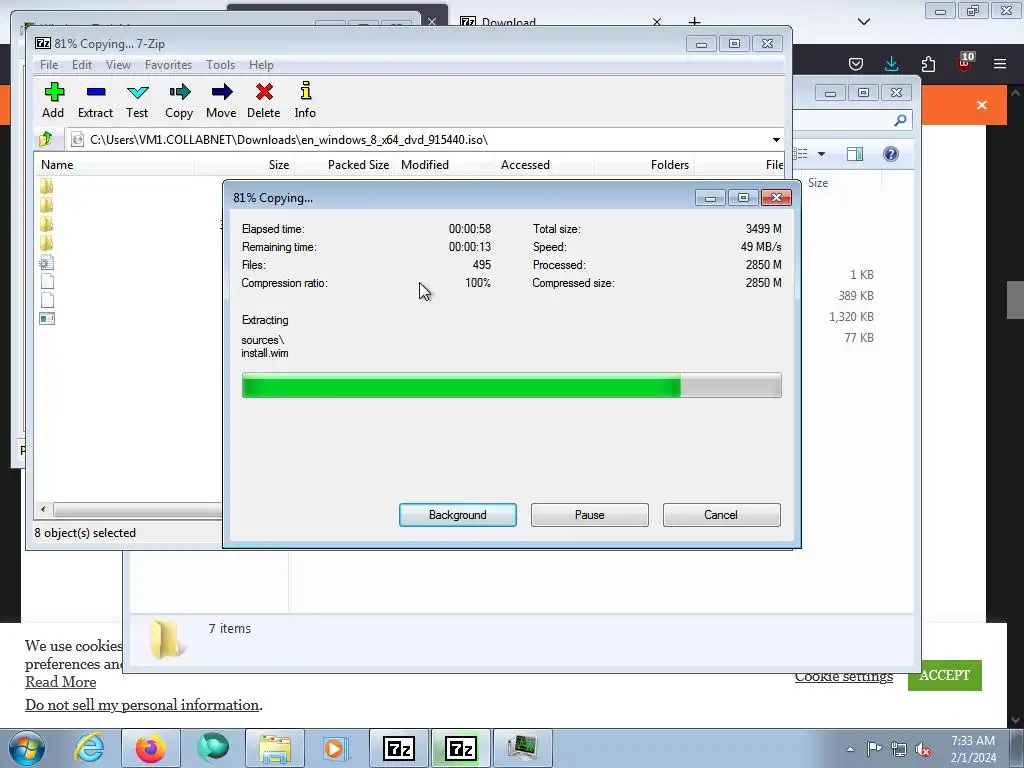Screen dimensions: 1024x768
Task: Open the File menu in 7-Zip
Action: point(49,65)
